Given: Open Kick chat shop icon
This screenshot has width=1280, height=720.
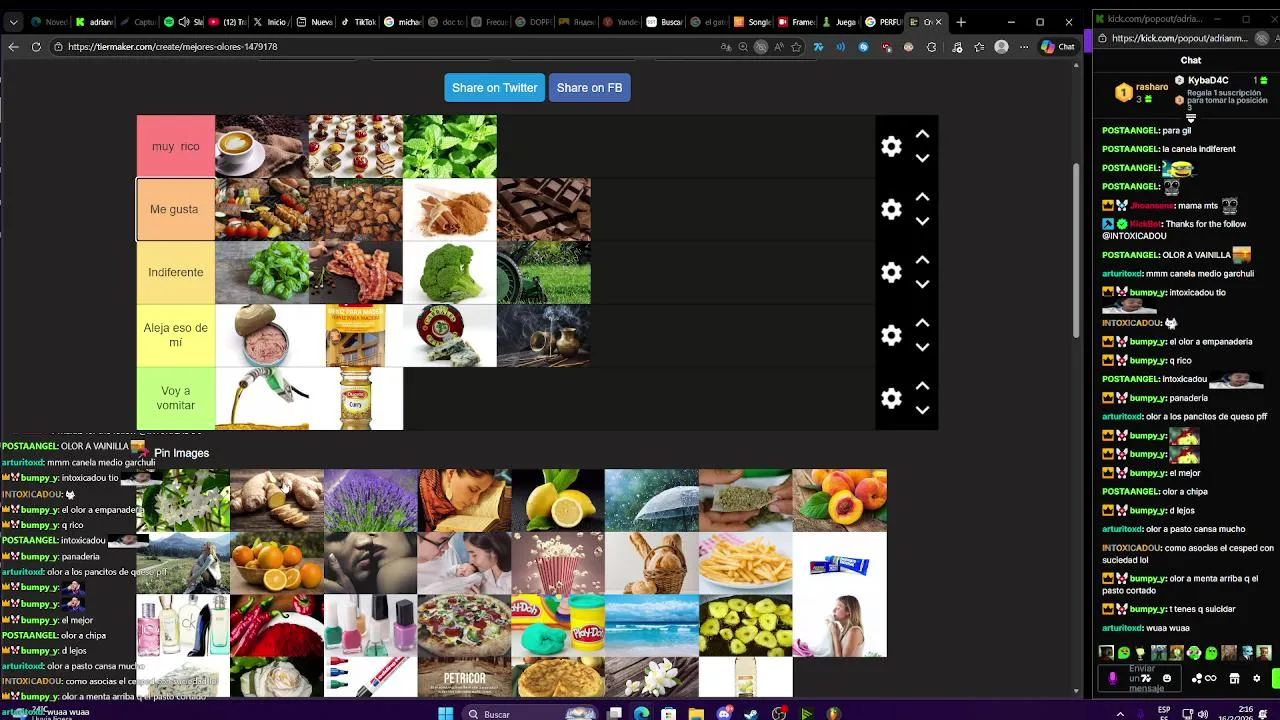Looking at the screenshot, I should tap(1234, 679).
